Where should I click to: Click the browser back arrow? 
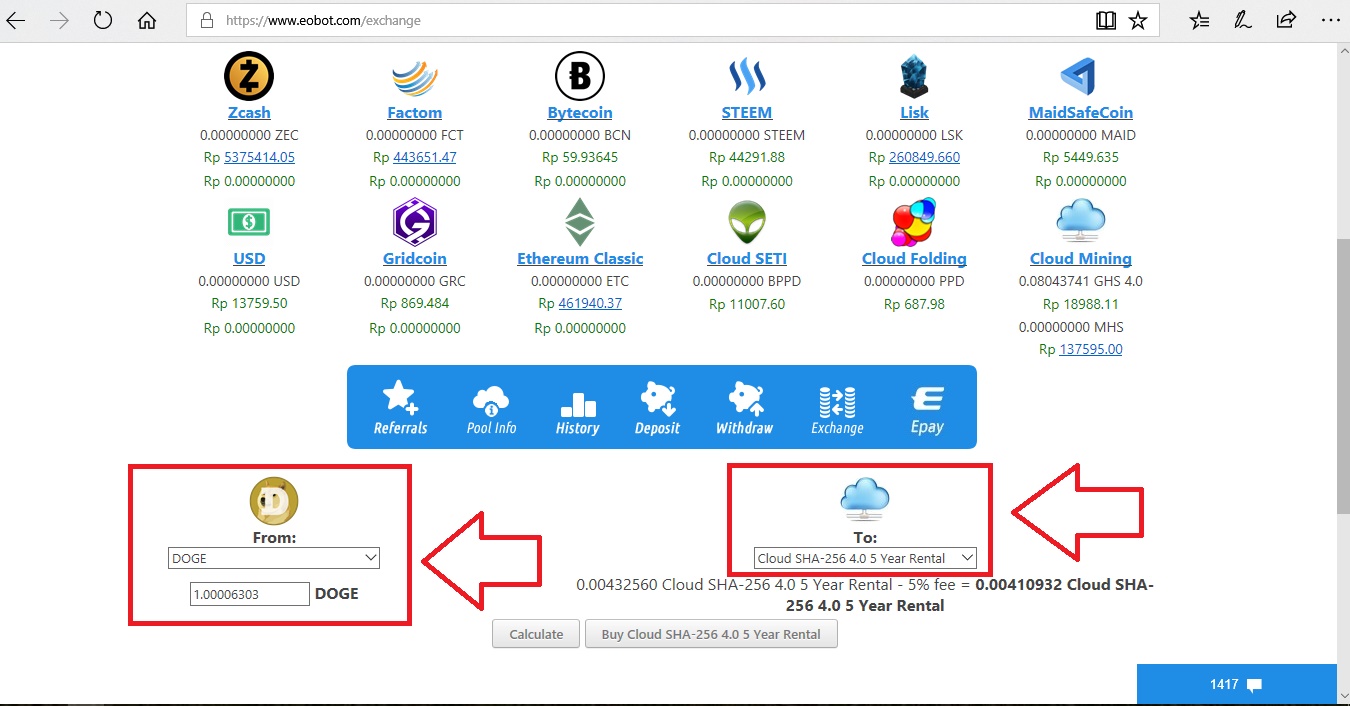17,20
